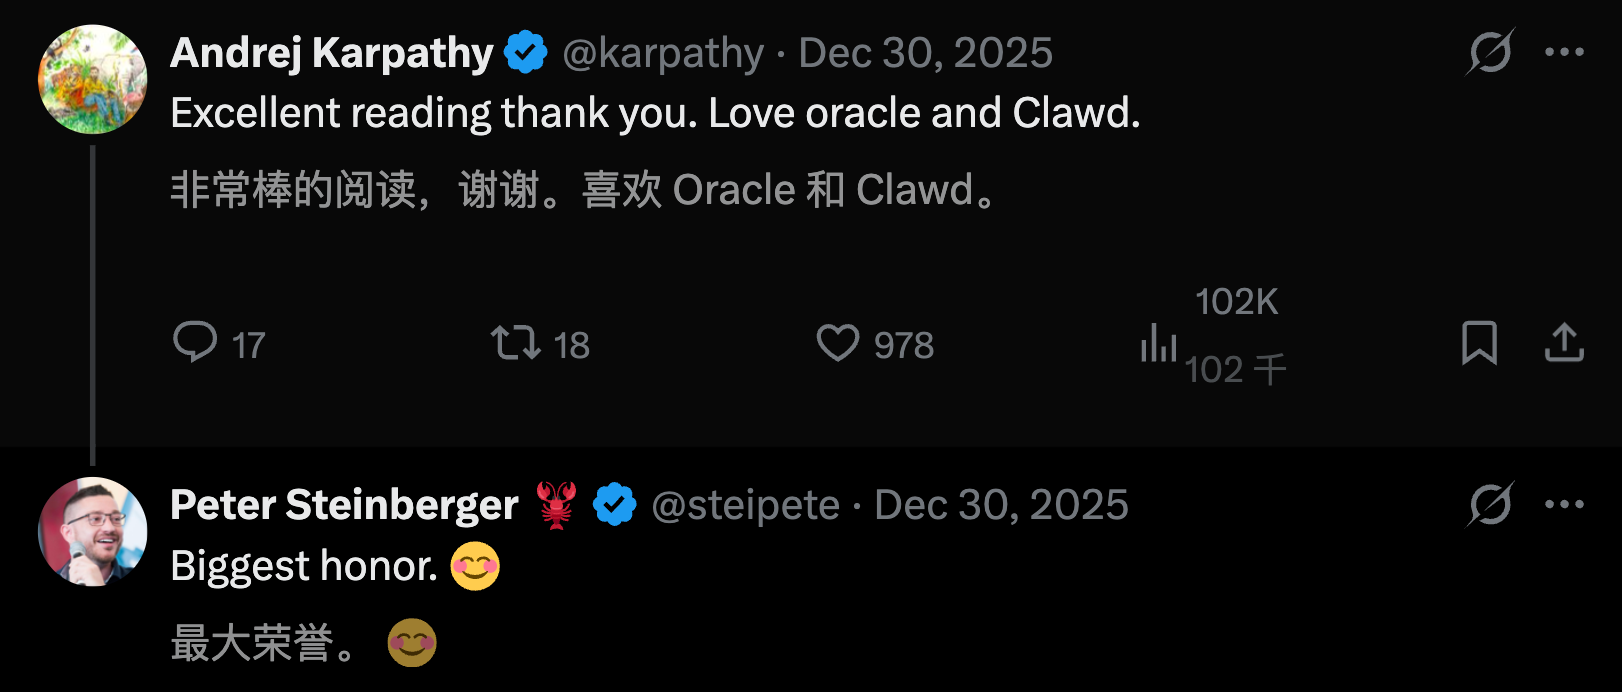The image size is (1622, 692).
Task: Click verified badge next to Peter Steinberger
Action: [x=614, y=505]
